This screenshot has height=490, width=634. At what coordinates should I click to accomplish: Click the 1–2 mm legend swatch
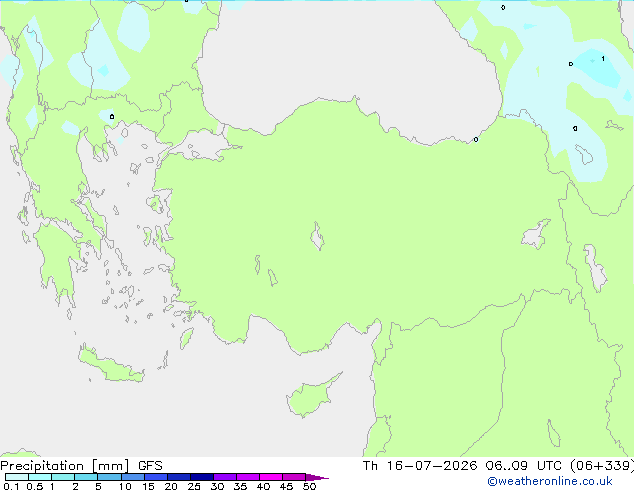click(63, 477)
